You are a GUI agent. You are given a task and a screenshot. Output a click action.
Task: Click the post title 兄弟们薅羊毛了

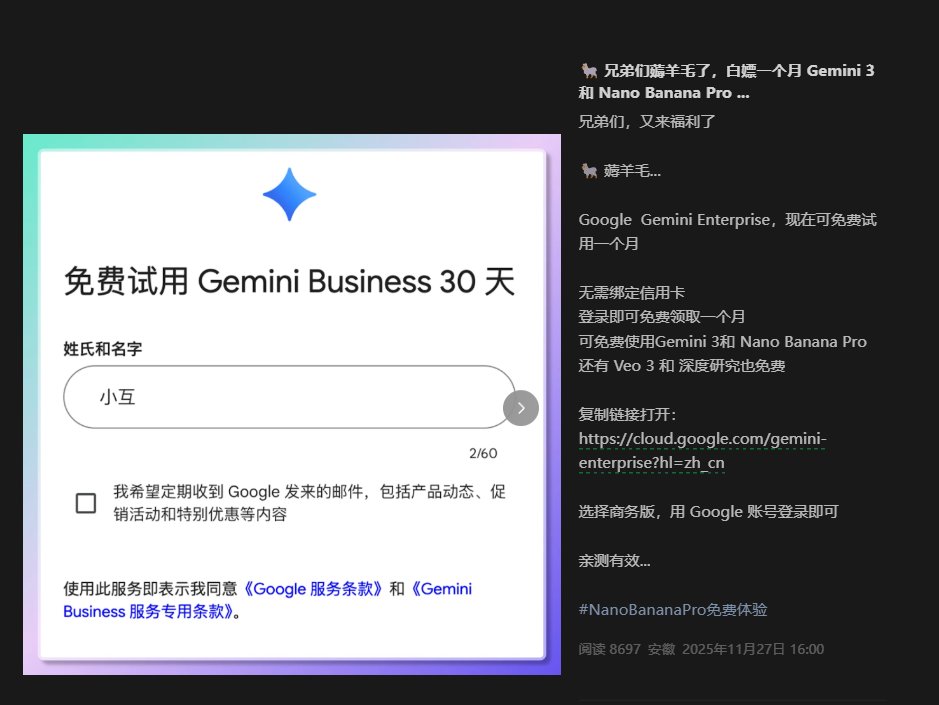(x=727, y=81)
